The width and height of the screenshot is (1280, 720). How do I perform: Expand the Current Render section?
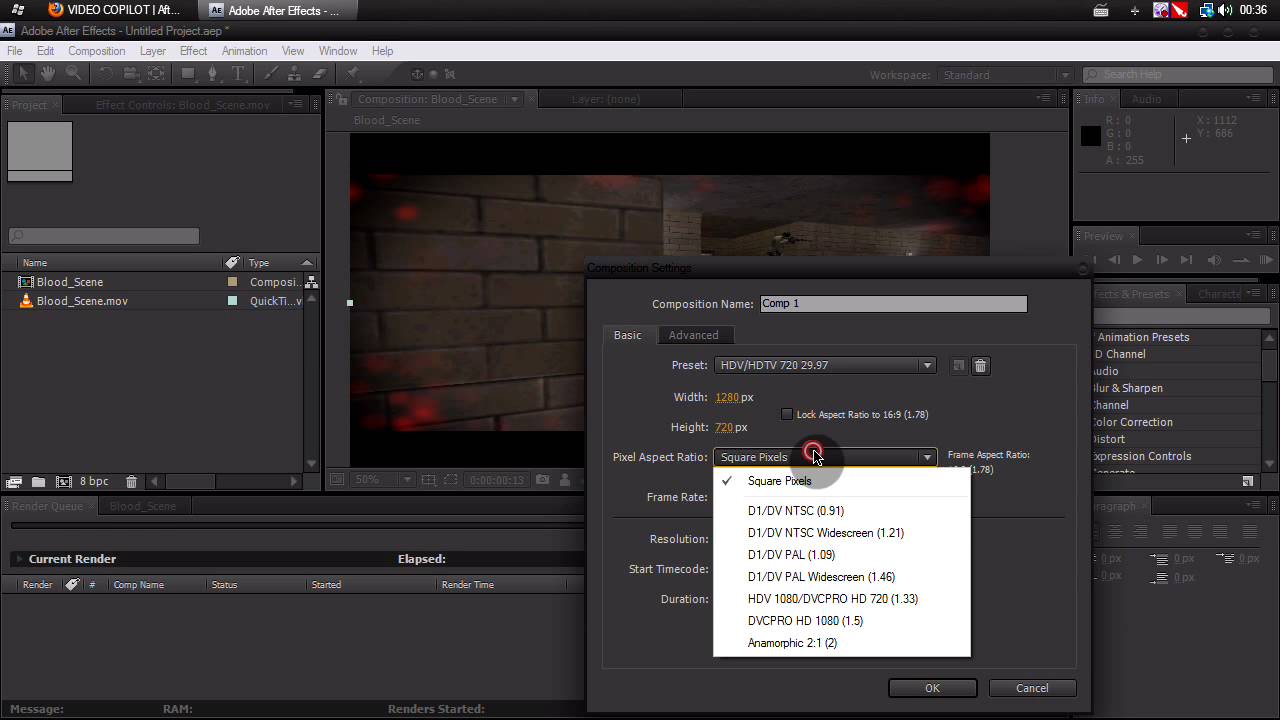tap(18, 559)
